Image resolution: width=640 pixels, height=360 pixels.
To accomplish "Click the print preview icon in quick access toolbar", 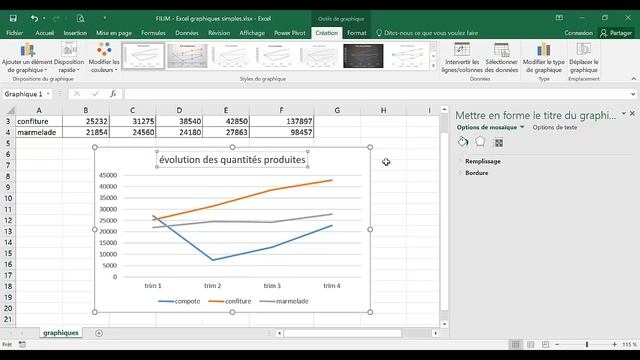I will 80,18.
